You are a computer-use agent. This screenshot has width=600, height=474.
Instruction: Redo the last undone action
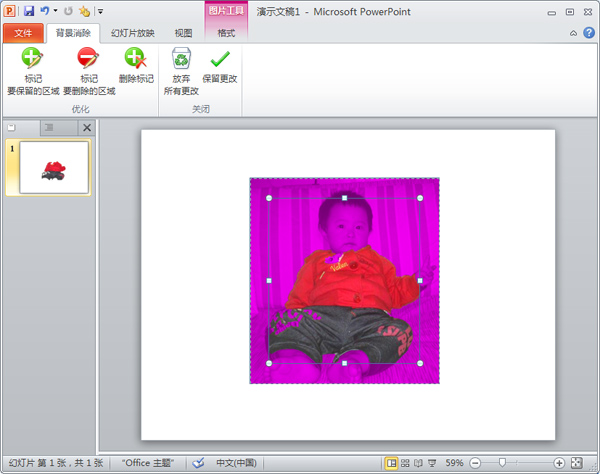coord(68,11)
